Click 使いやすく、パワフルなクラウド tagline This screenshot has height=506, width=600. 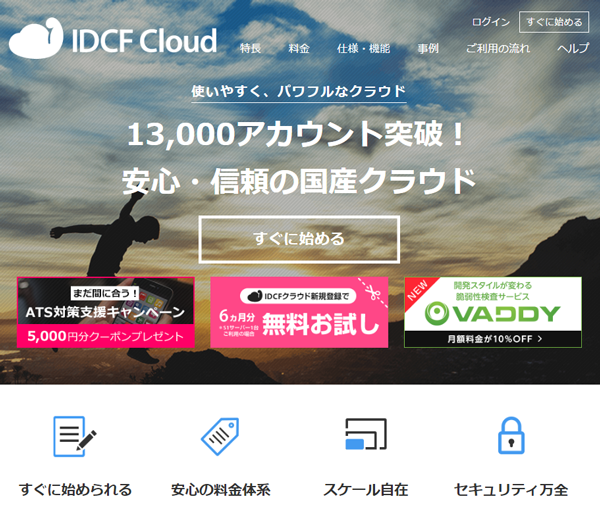click(x=298, y=91)
